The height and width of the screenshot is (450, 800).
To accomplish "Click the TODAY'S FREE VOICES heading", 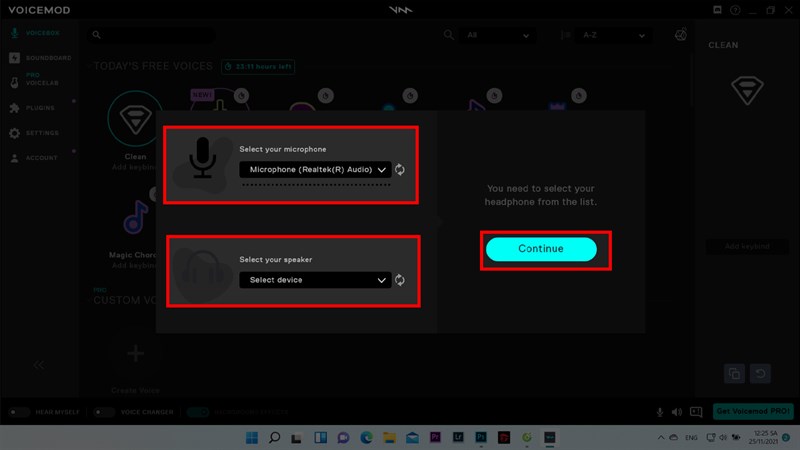I will coord(153,66).
